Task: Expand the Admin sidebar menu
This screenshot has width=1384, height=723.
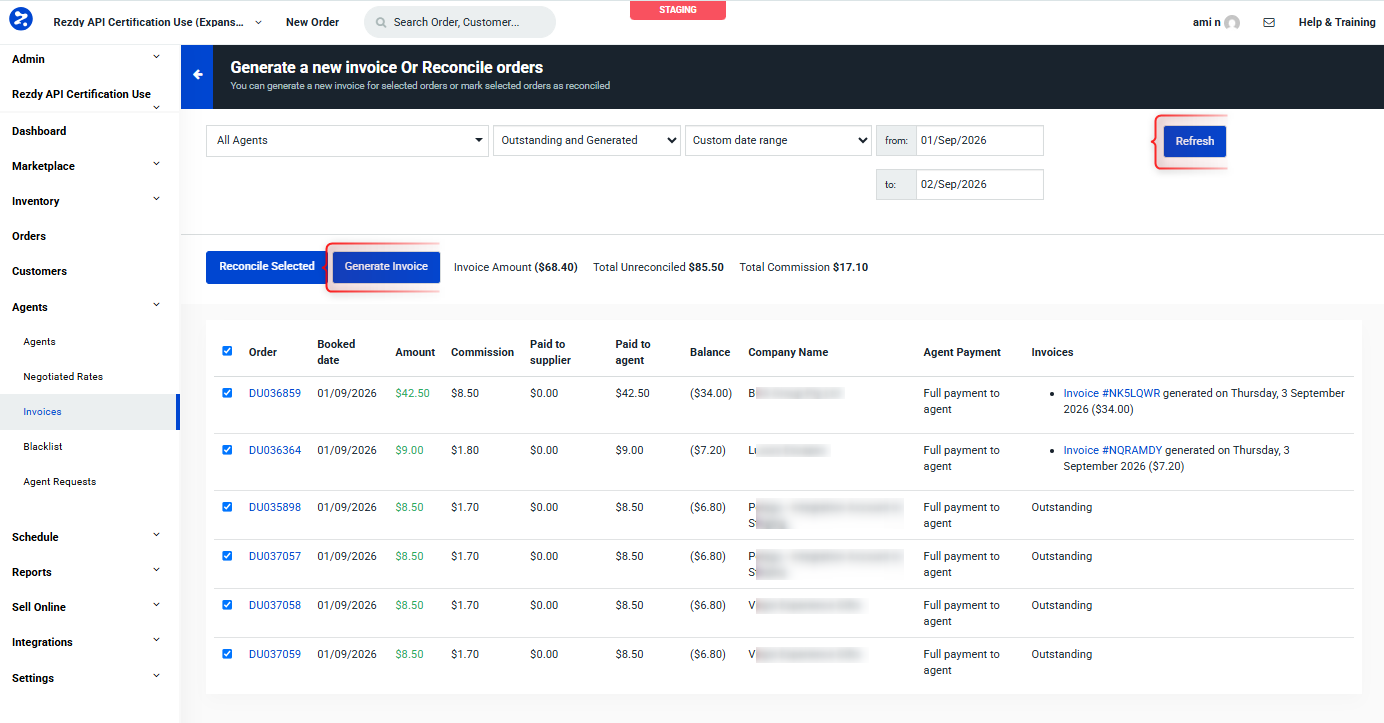Action: click(x=156, y=58)
